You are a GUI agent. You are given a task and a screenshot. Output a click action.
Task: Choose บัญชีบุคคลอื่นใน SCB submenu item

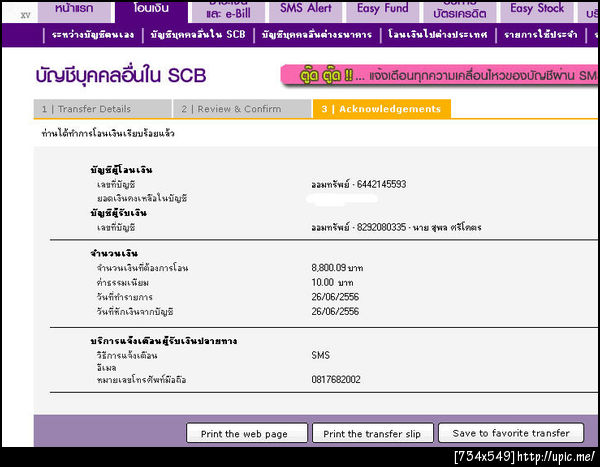click(x=198, y=35)
